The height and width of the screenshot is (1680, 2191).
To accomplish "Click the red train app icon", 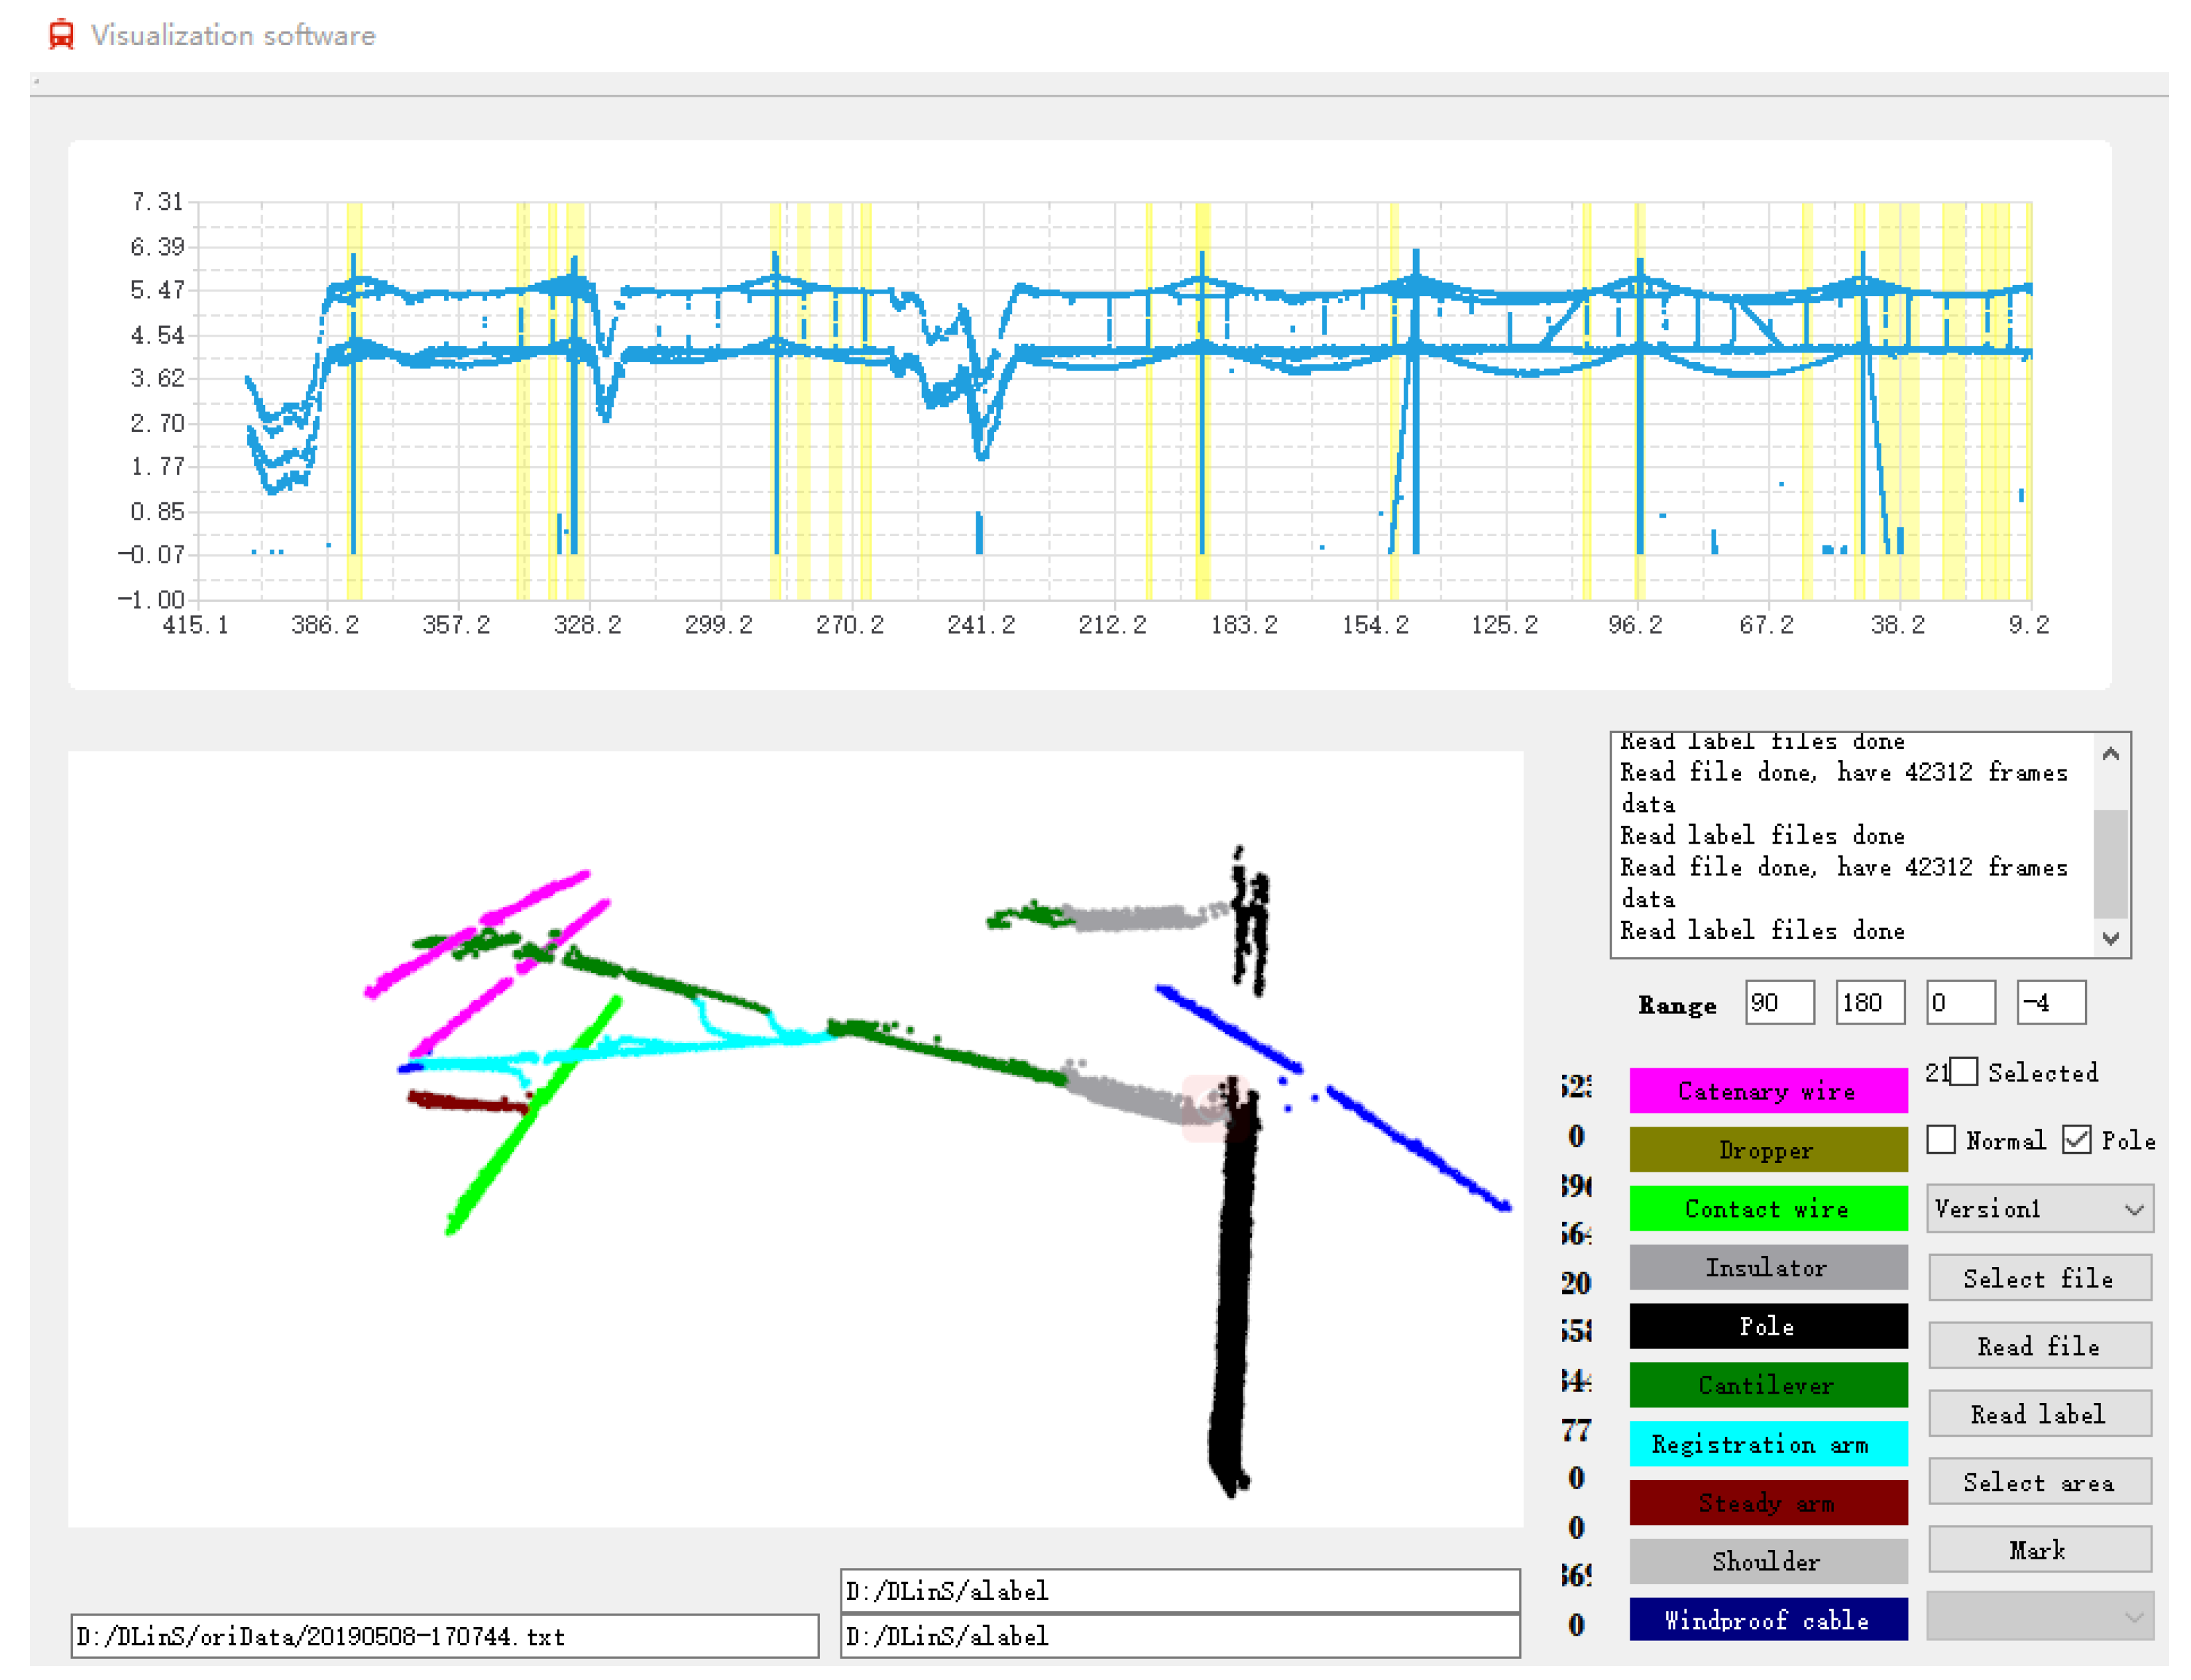I will coord(61,35).
